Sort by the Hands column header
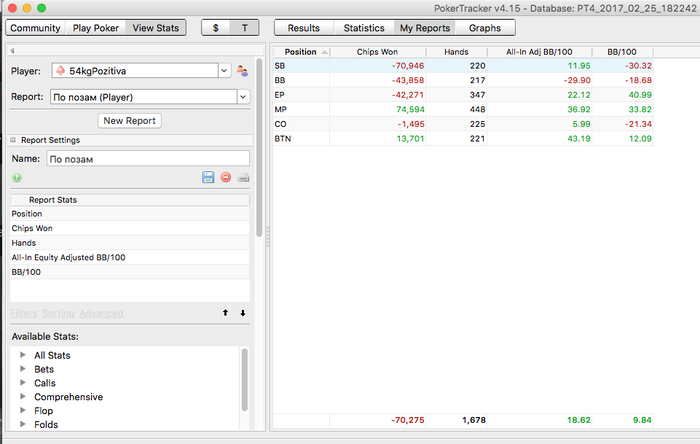This screenshot has width=700, height=444. (456, 52)
